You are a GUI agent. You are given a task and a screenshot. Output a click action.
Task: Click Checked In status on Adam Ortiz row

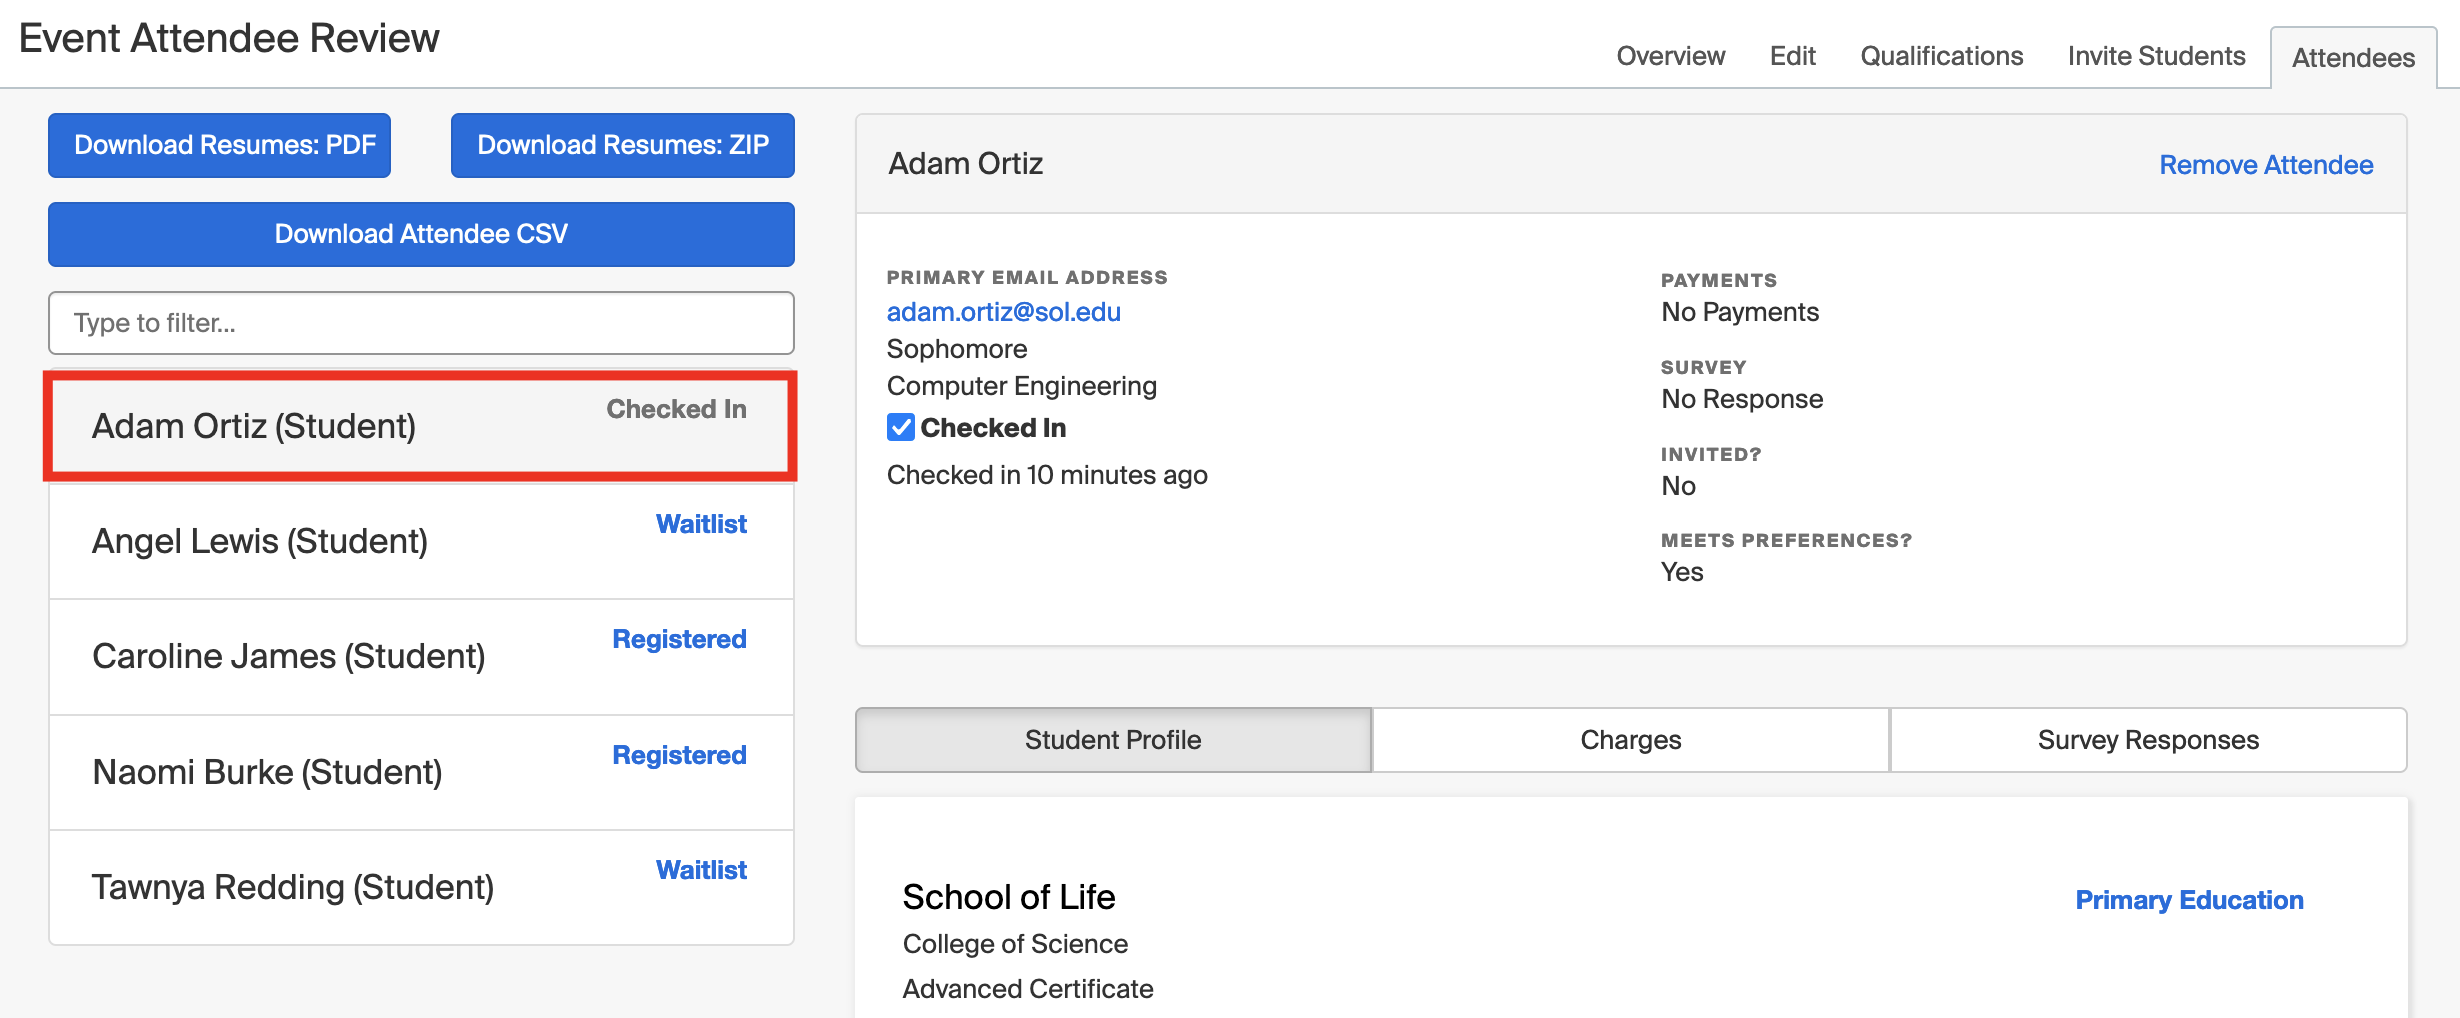coord(676,409)
